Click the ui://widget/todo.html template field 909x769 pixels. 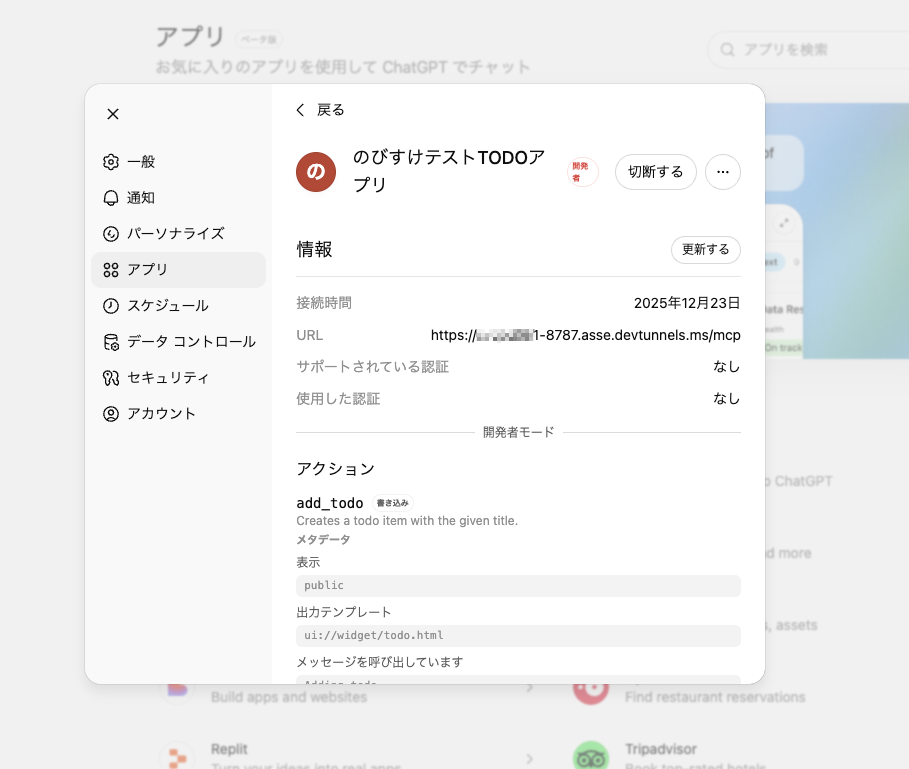518,636
